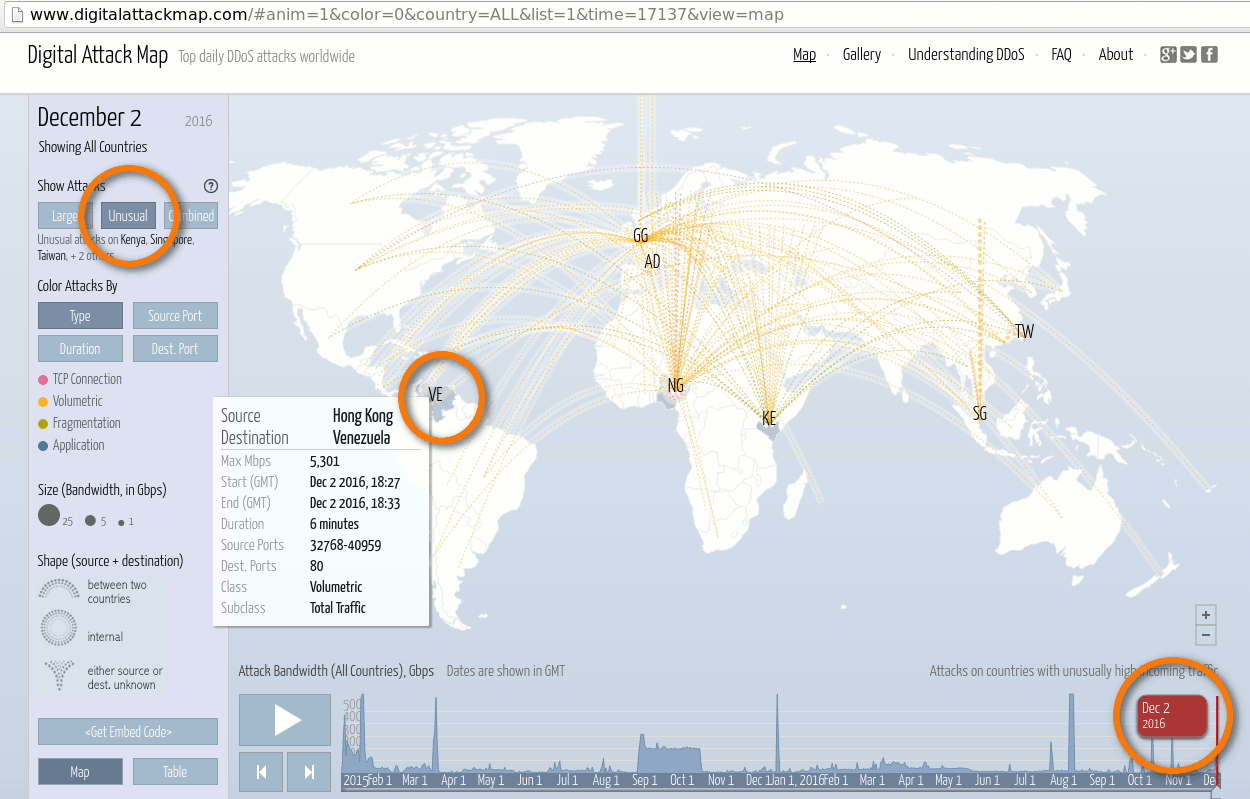Toggle the Unusual attacks filter

(x=128, y=216)
